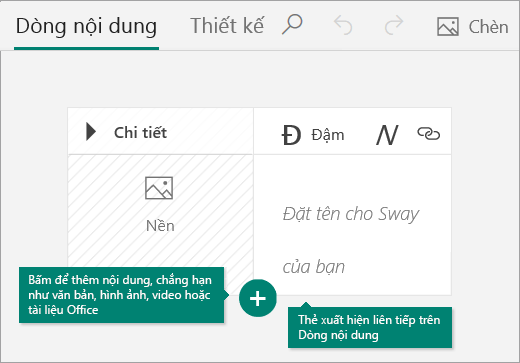The height and width of the screenshot is (363, 520).
Task: Click the Thẻ xuất hiện liên tiếp tooltip
Action: coord(370,327)
